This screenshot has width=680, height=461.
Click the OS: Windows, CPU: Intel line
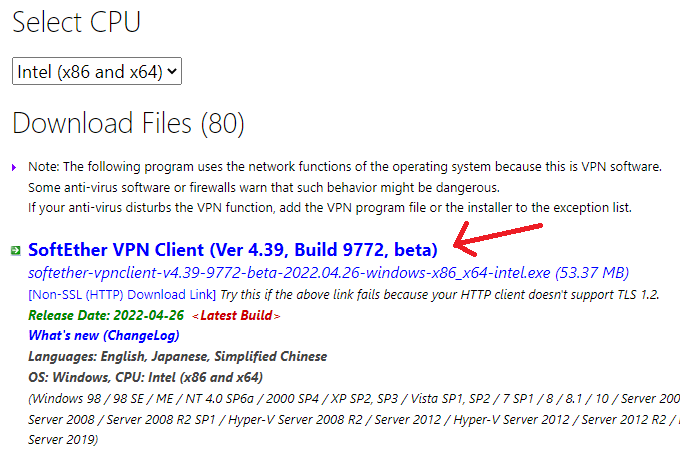click(x=146, y=377)
